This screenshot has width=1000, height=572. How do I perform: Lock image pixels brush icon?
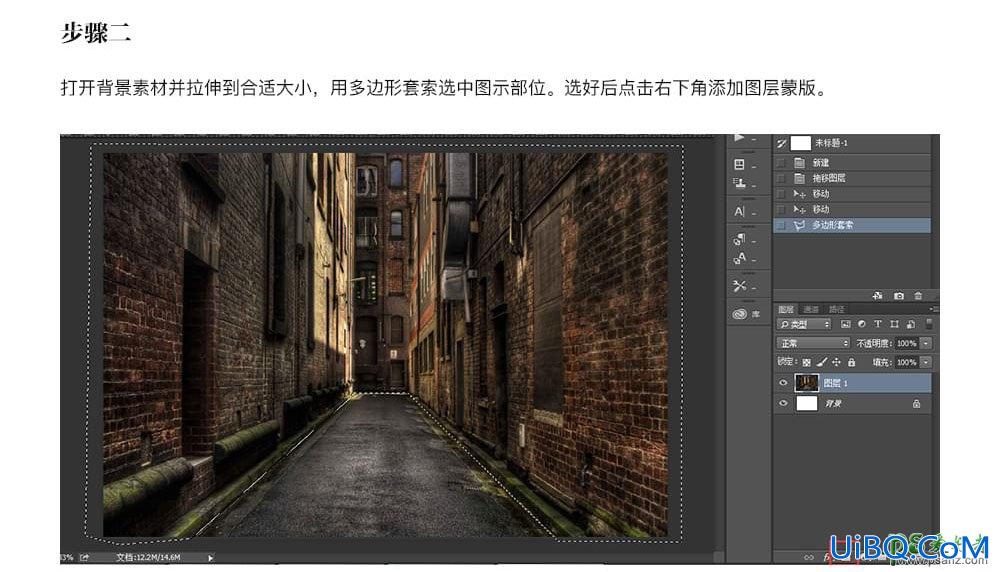821,362
